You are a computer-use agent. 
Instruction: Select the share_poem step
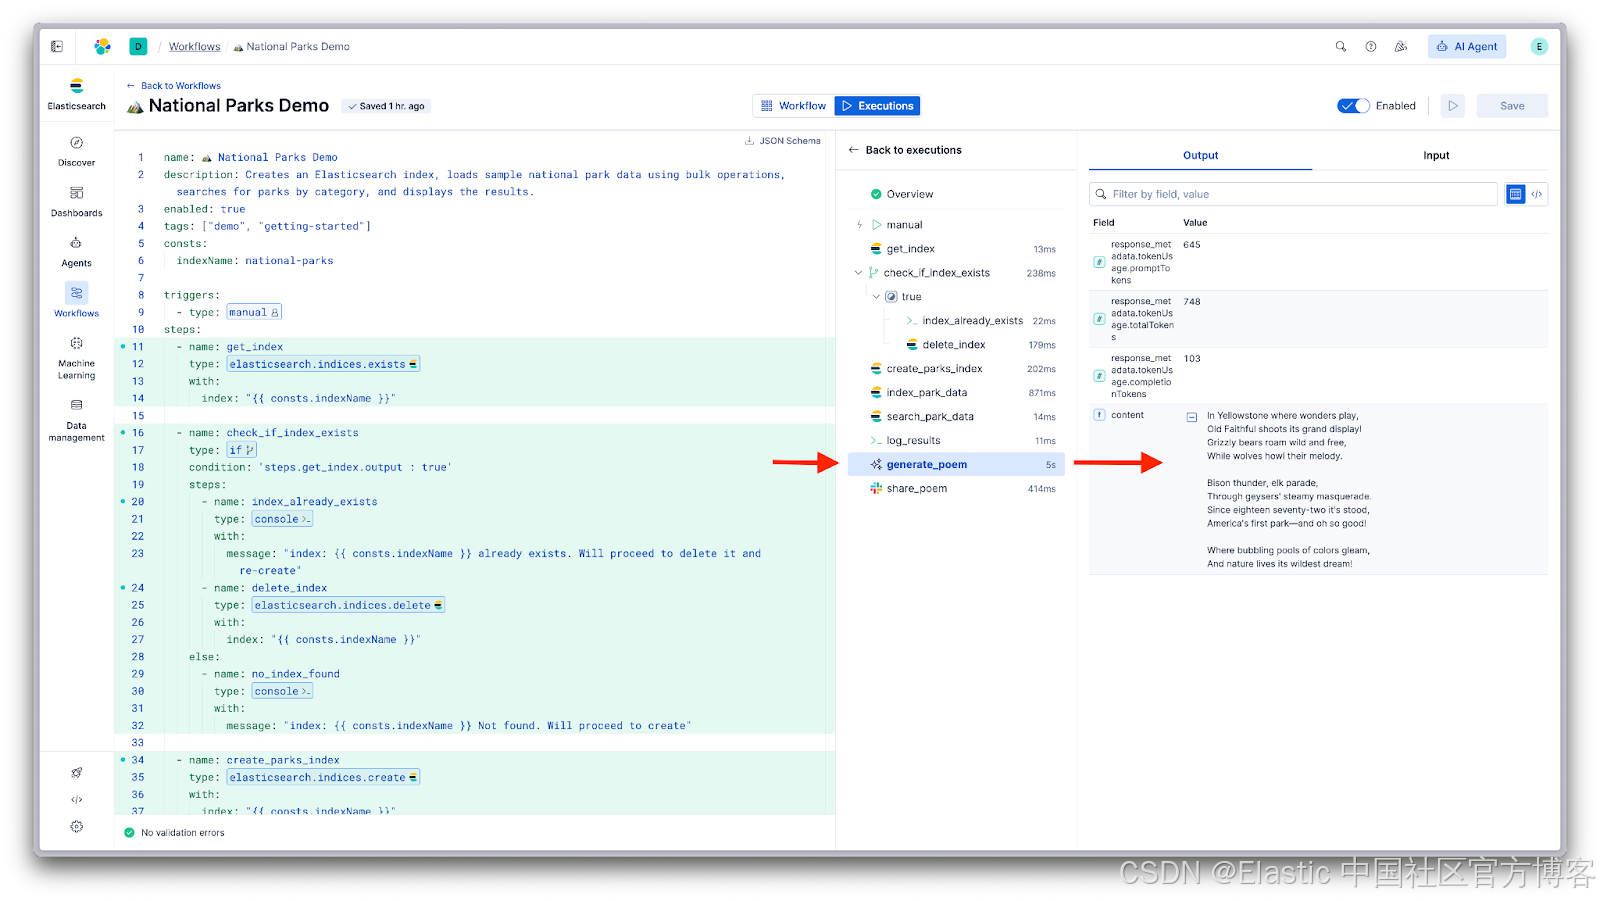[x=956, y=489]
